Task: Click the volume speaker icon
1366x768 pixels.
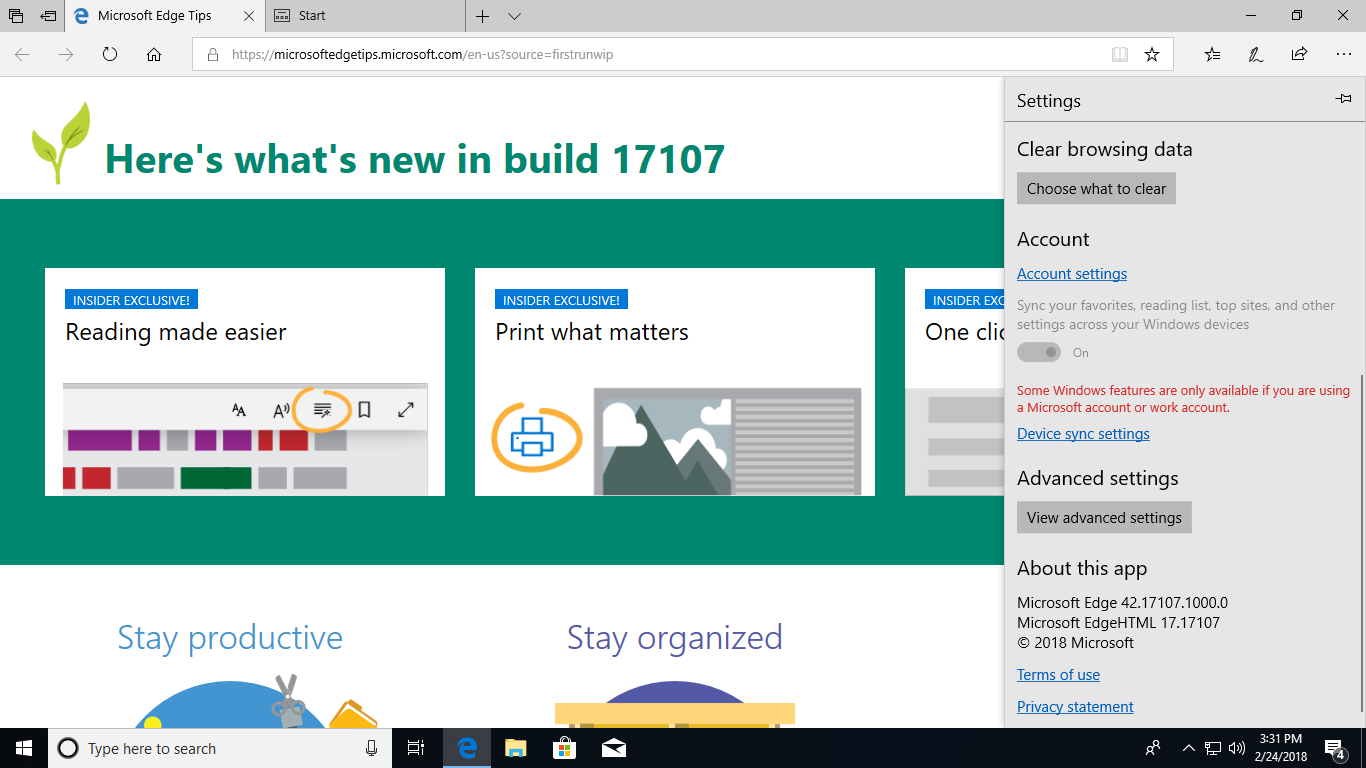Action: pyautogui.click(x=1237, y=748)
